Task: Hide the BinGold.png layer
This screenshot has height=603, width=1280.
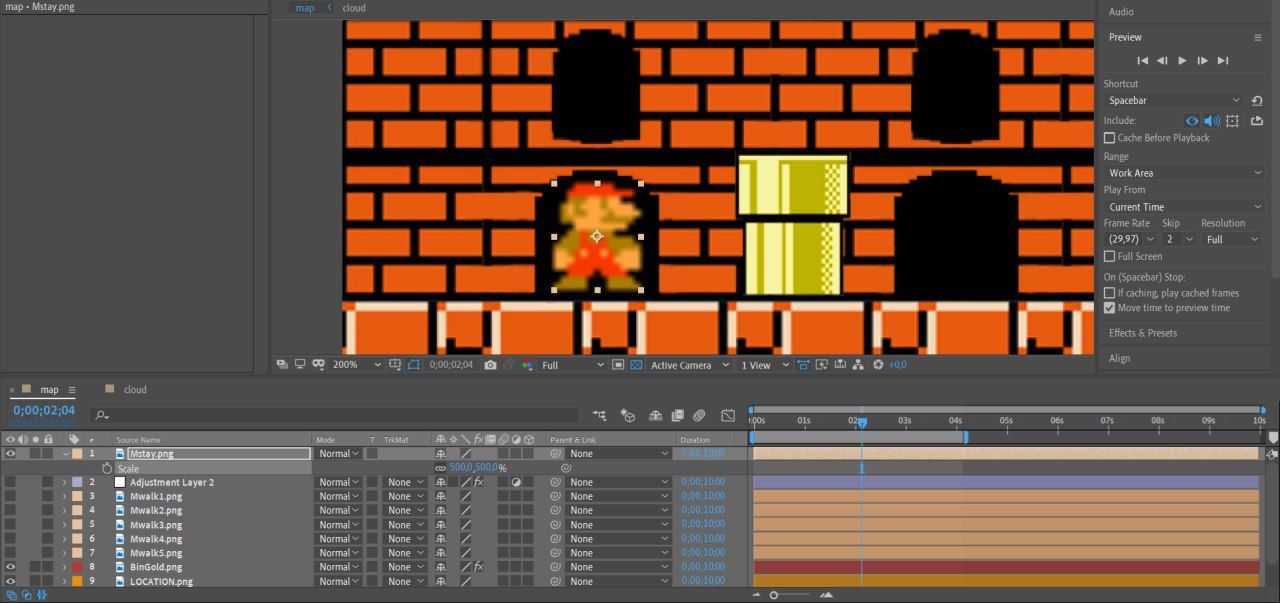Action: tap(11, 567)
